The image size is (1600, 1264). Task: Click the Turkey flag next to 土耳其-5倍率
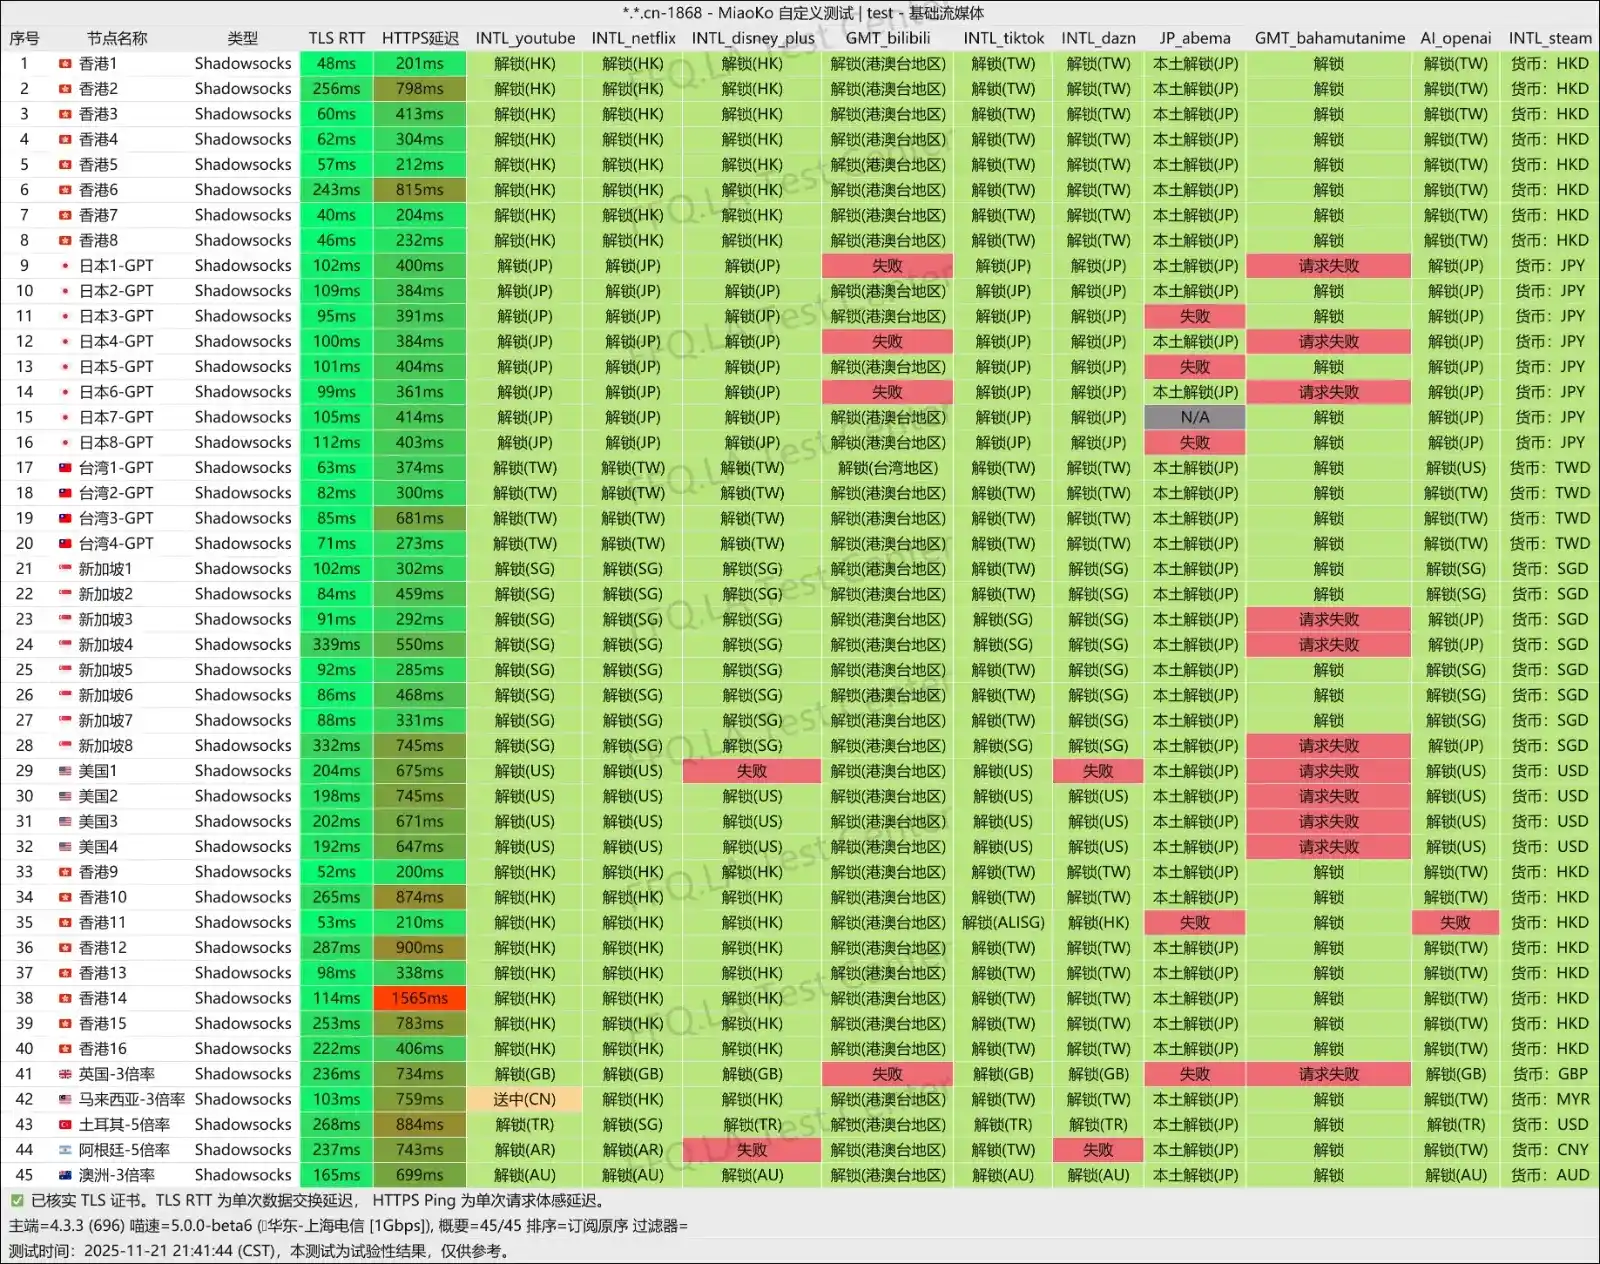pyautogui.click(x=65, y=1125)
